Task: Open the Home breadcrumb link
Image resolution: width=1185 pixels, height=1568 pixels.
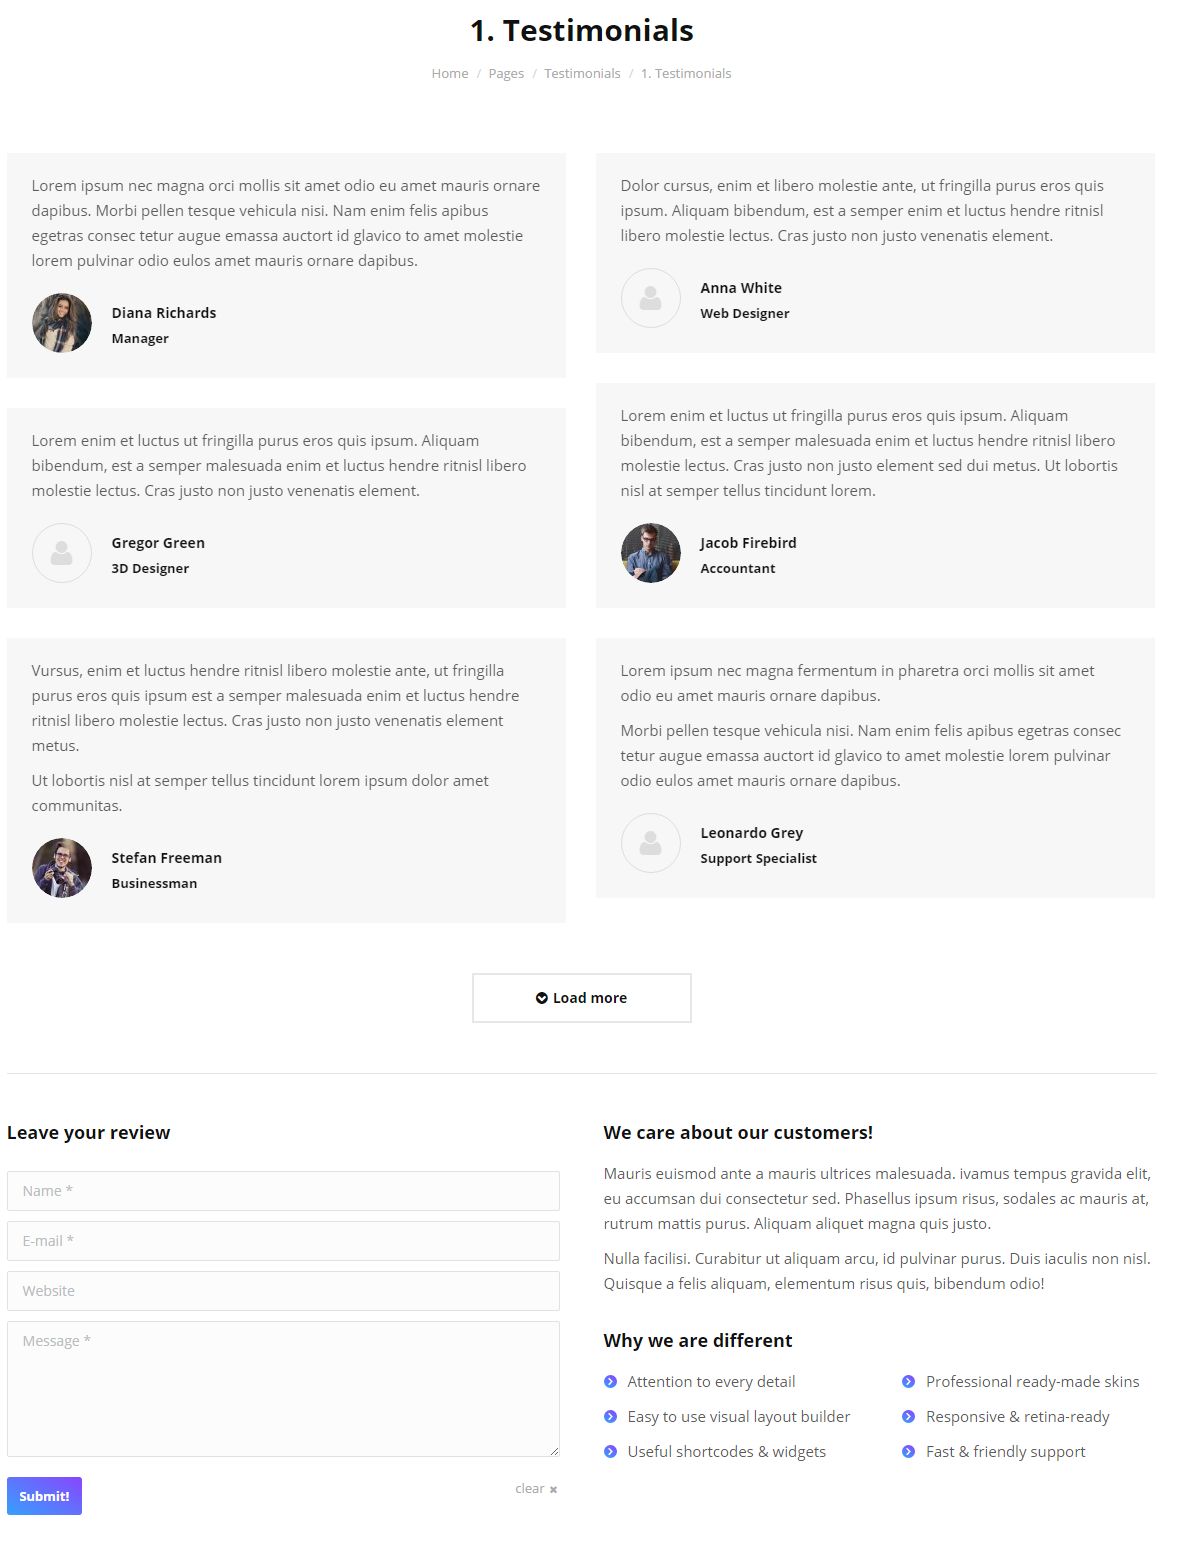Action: tap(450, 74)
